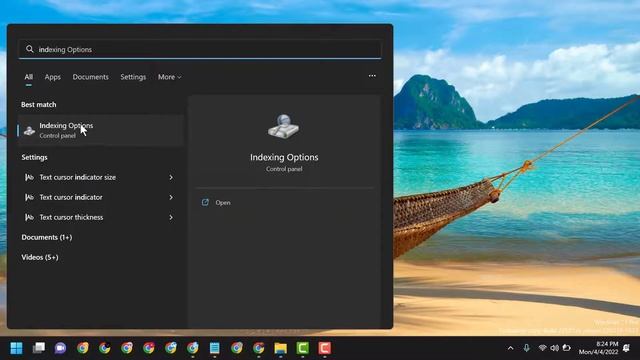Screen dimensions: 640x360
Task: Click the Indexing Options icon in best match
Action: pos(29,131)
